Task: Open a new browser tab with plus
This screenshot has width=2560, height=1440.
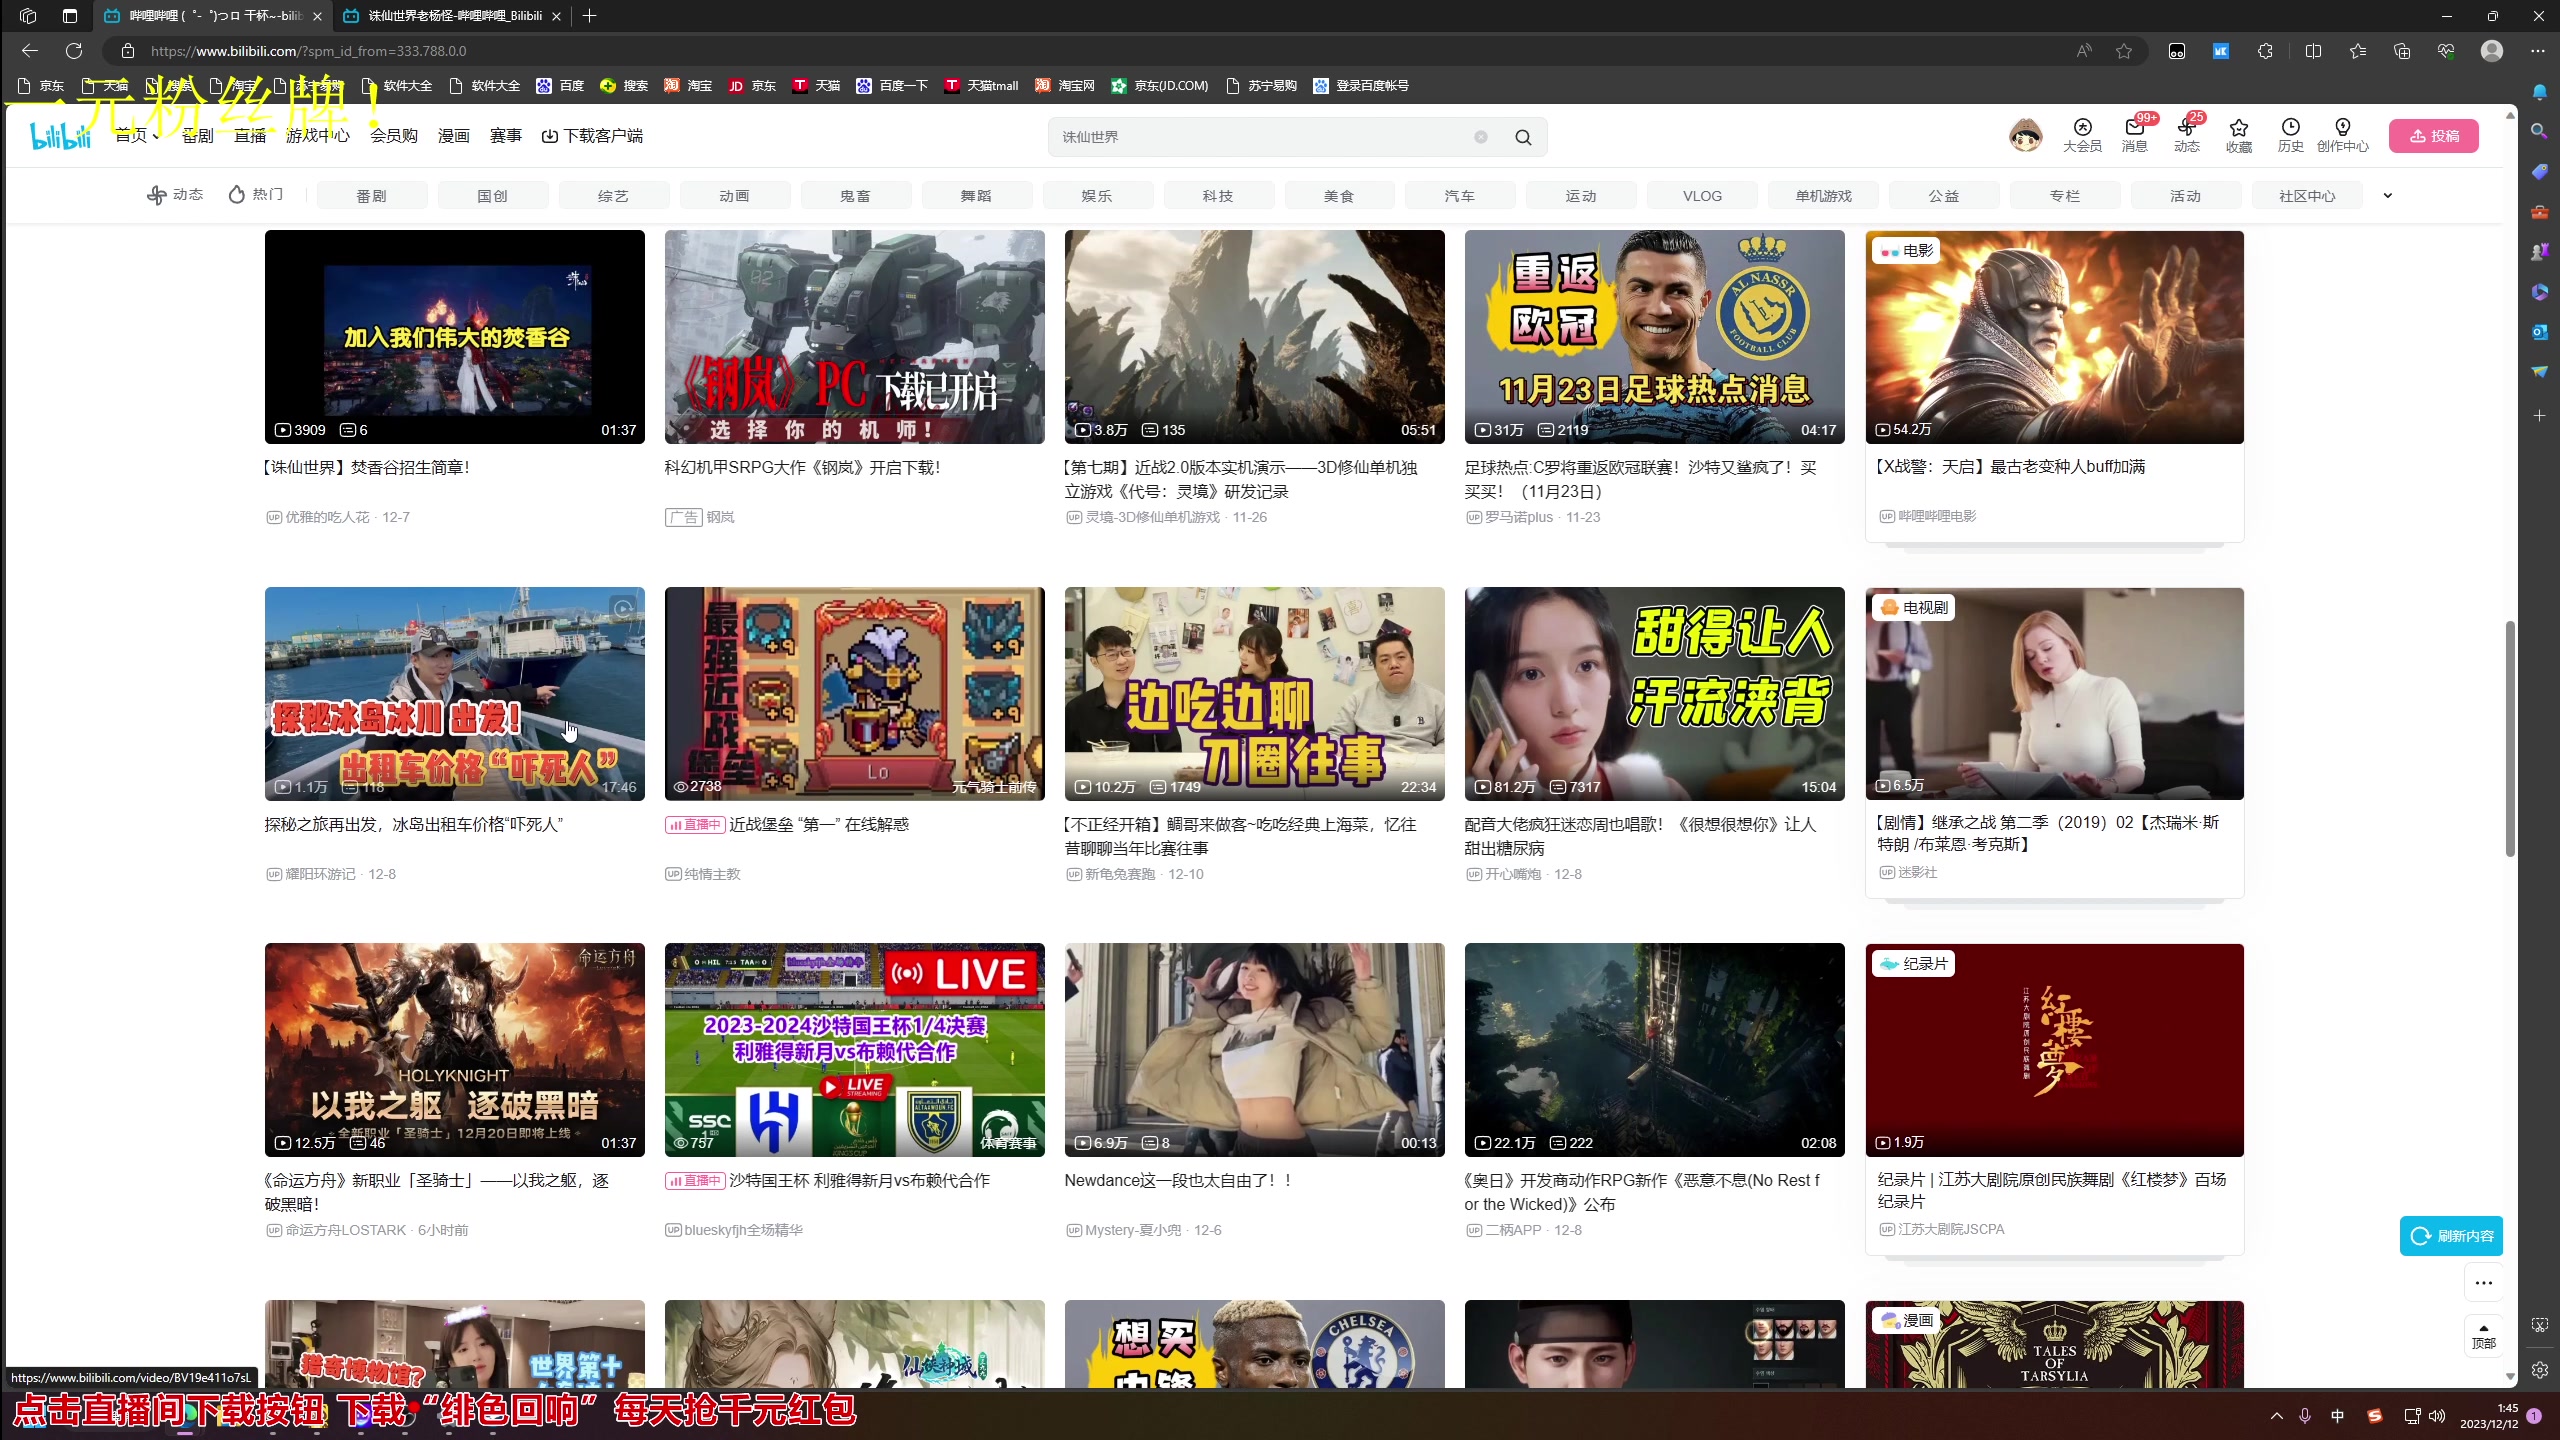Action: 590,16
